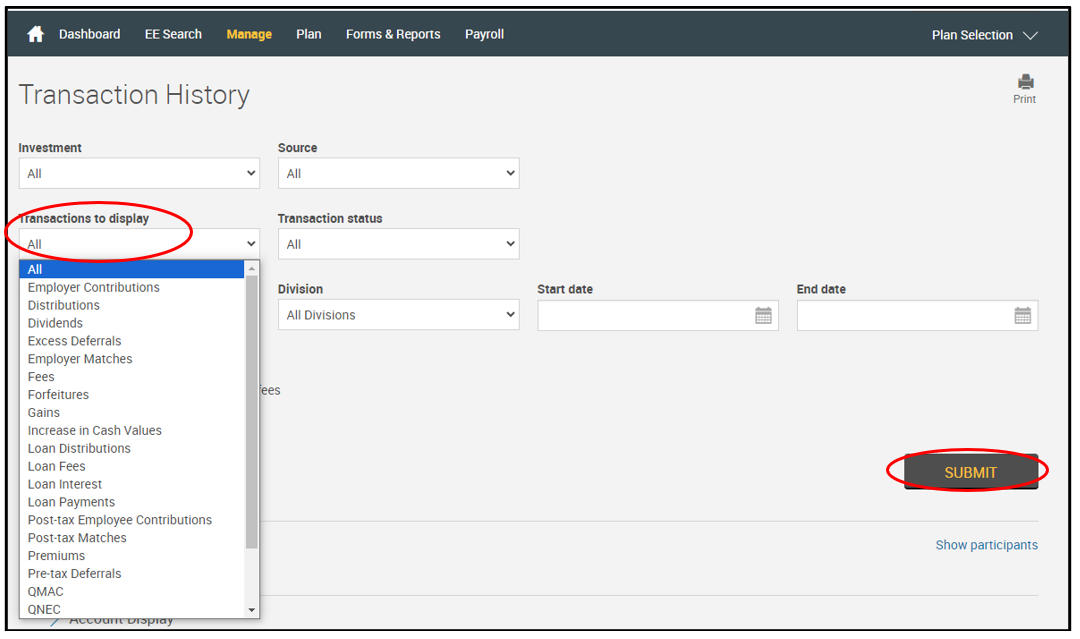Expand the Transaction status dropdown
This screenshot has height=639, width=1080.
(398, 244)
